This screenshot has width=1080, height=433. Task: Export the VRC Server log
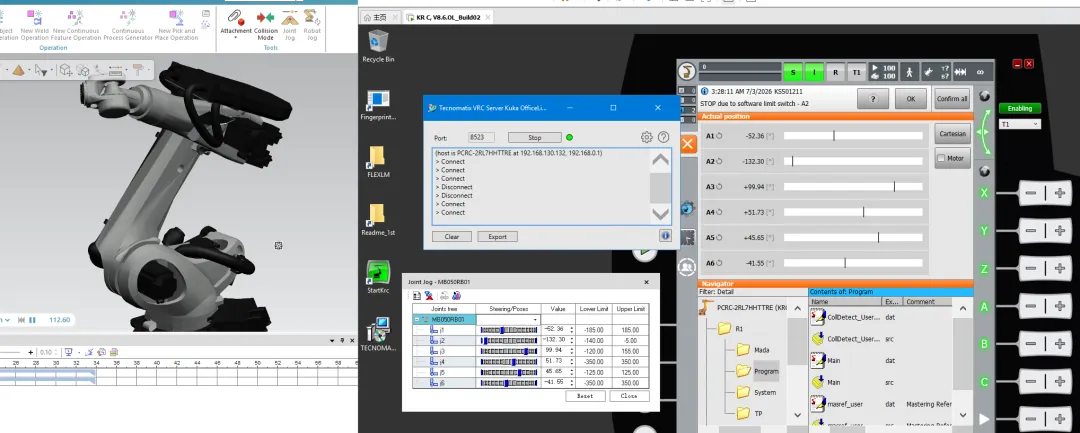[497, 236]
